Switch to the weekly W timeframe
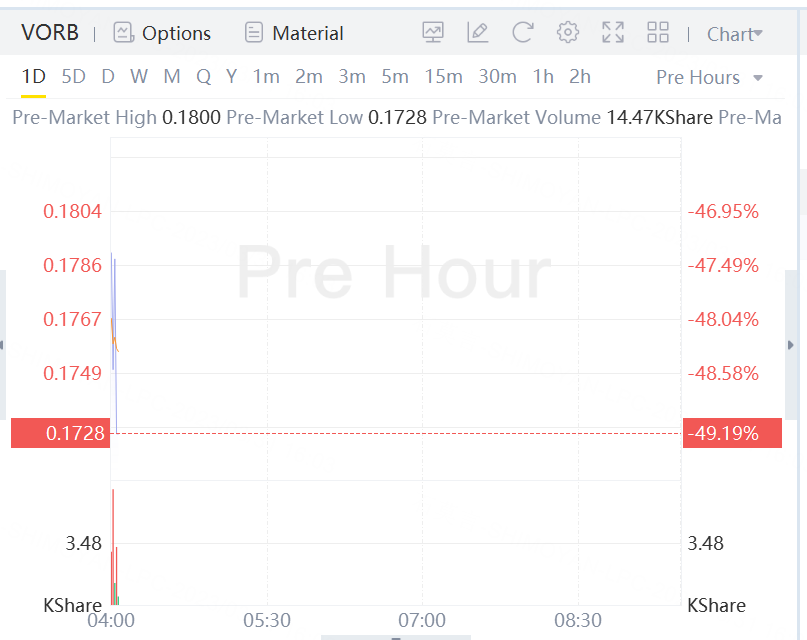 click(x=138, y=76)
